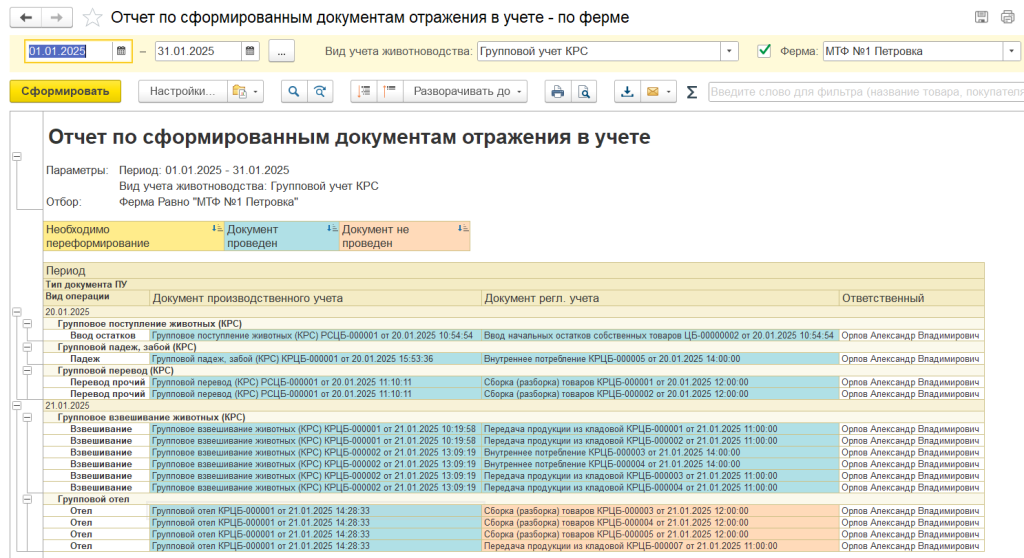
Task: Open Ввод начальных остатков ЦБ-00000002 document
Action: point(660,335)
